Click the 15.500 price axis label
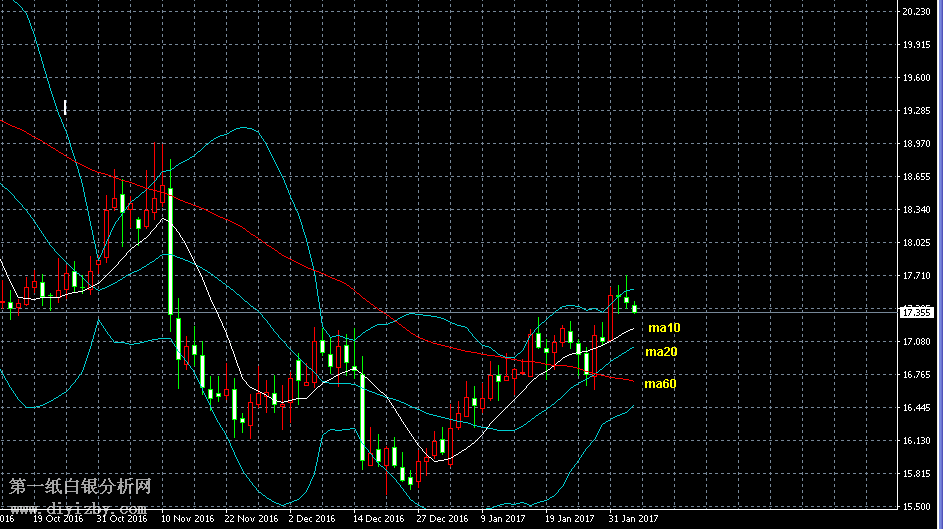 click(917, 507)
